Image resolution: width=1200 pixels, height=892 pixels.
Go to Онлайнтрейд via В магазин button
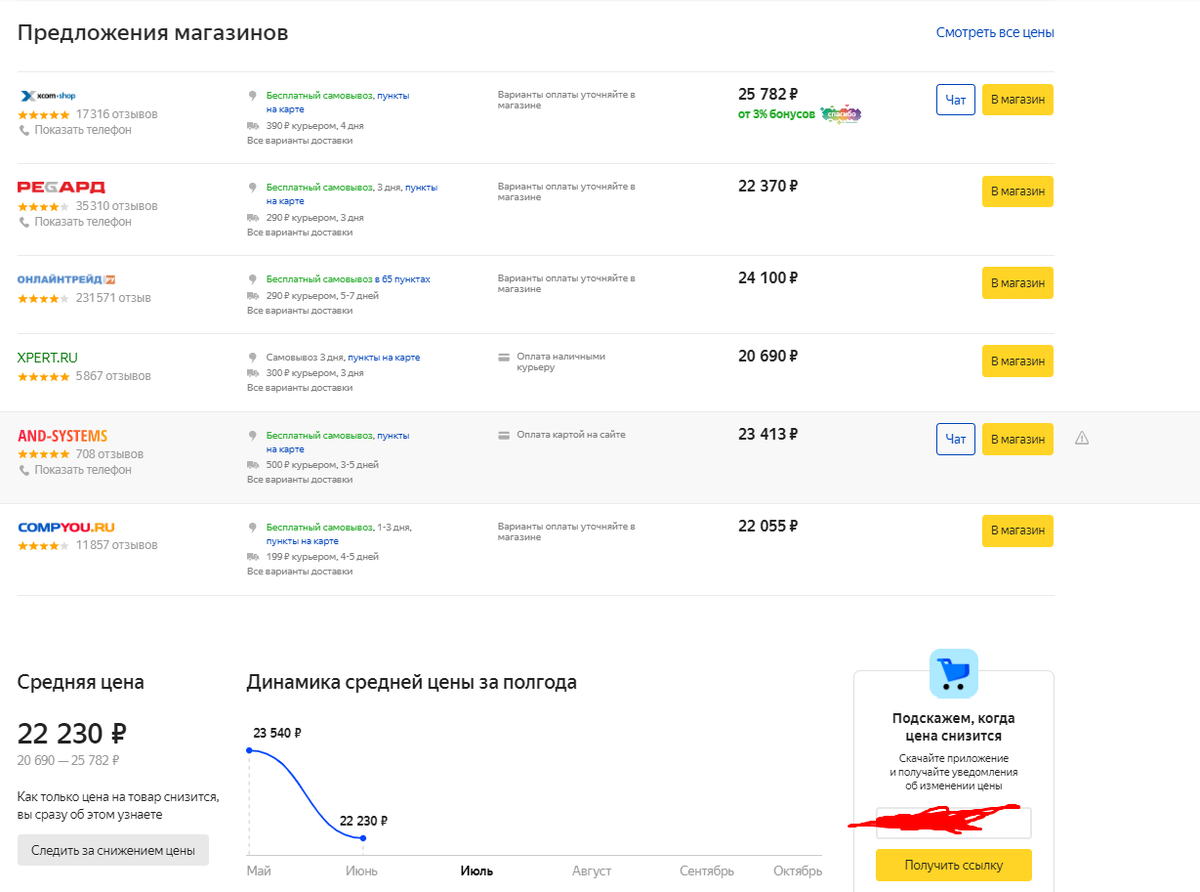[1017, 283]
